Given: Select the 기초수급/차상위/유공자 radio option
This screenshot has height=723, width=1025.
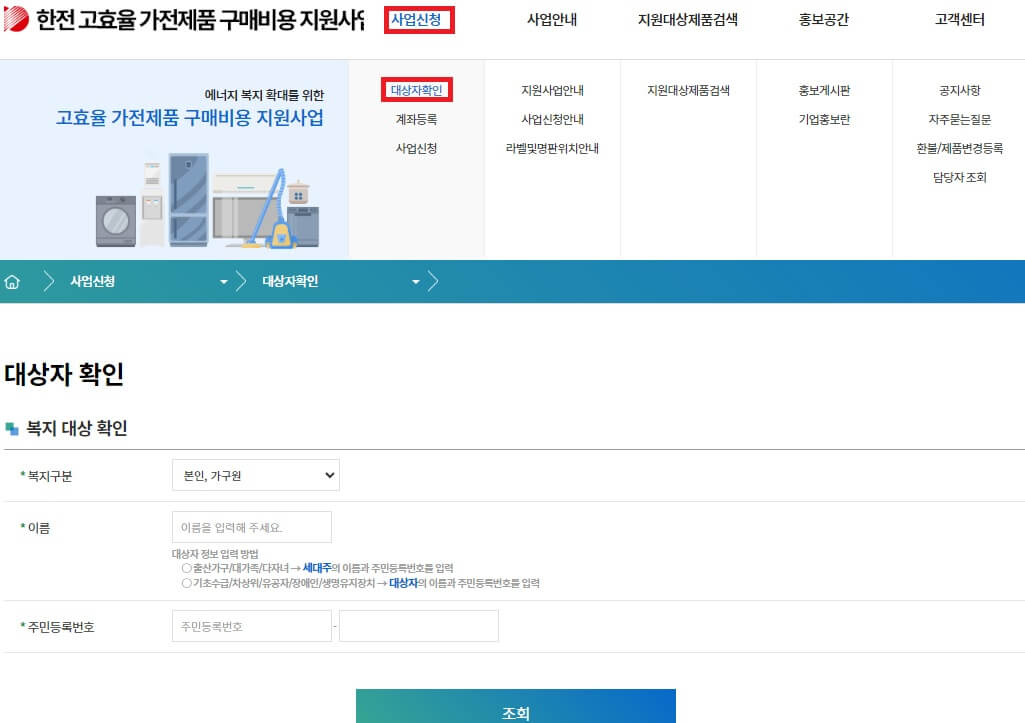Looking at the screenshot, I should [185, 583].
